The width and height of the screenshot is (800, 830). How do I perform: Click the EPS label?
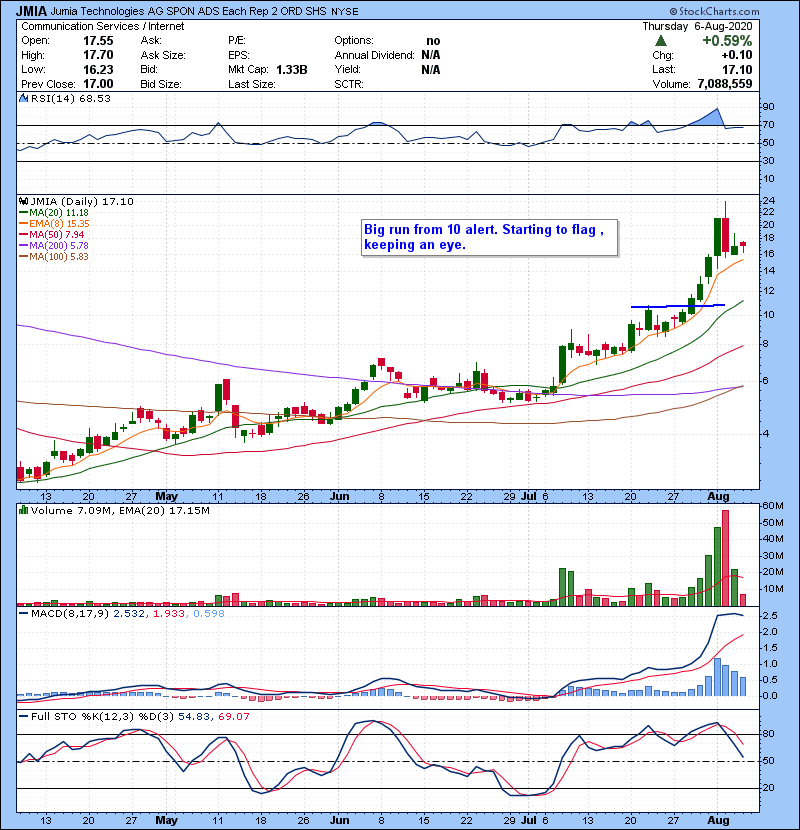[239, 55]
